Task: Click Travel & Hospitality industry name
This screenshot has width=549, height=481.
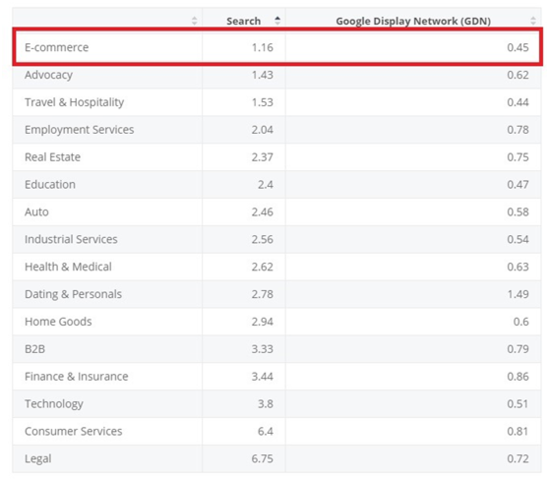Action: pos(74,102)
